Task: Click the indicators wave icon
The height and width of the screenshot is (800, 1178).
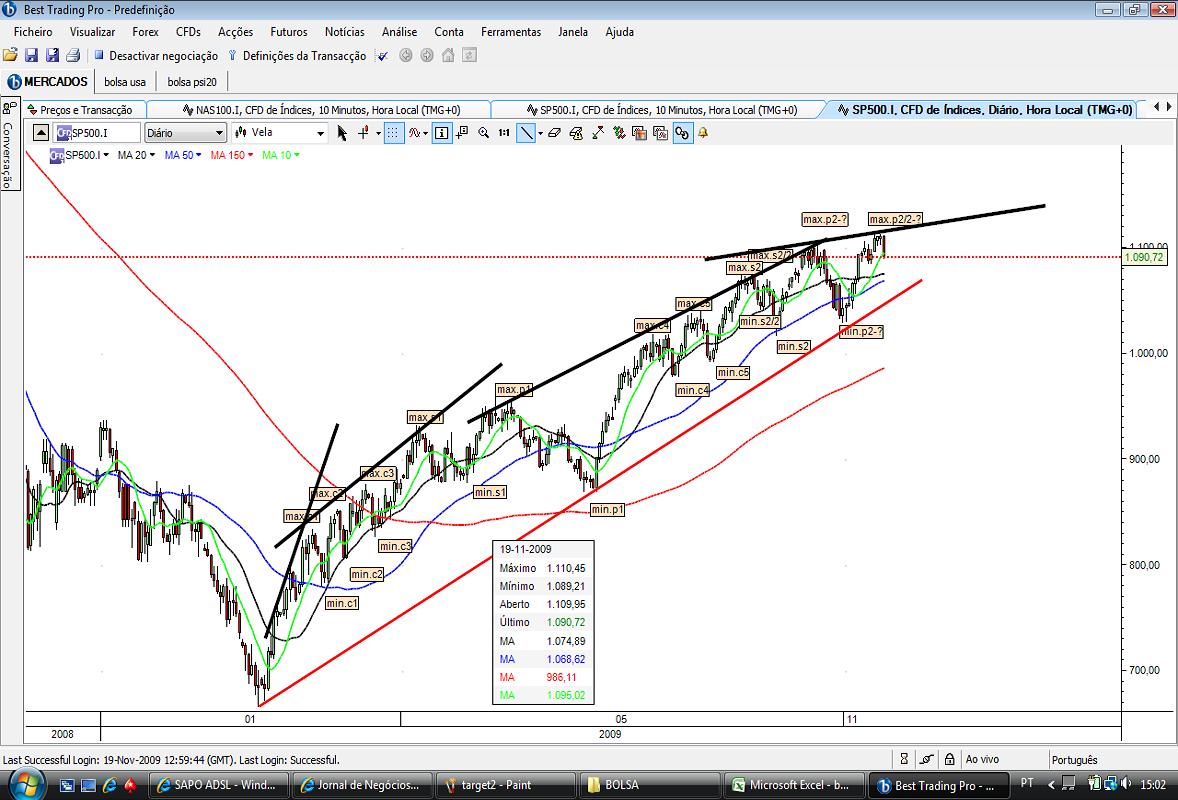Action: pyautogui.click(x=415, y=133)
